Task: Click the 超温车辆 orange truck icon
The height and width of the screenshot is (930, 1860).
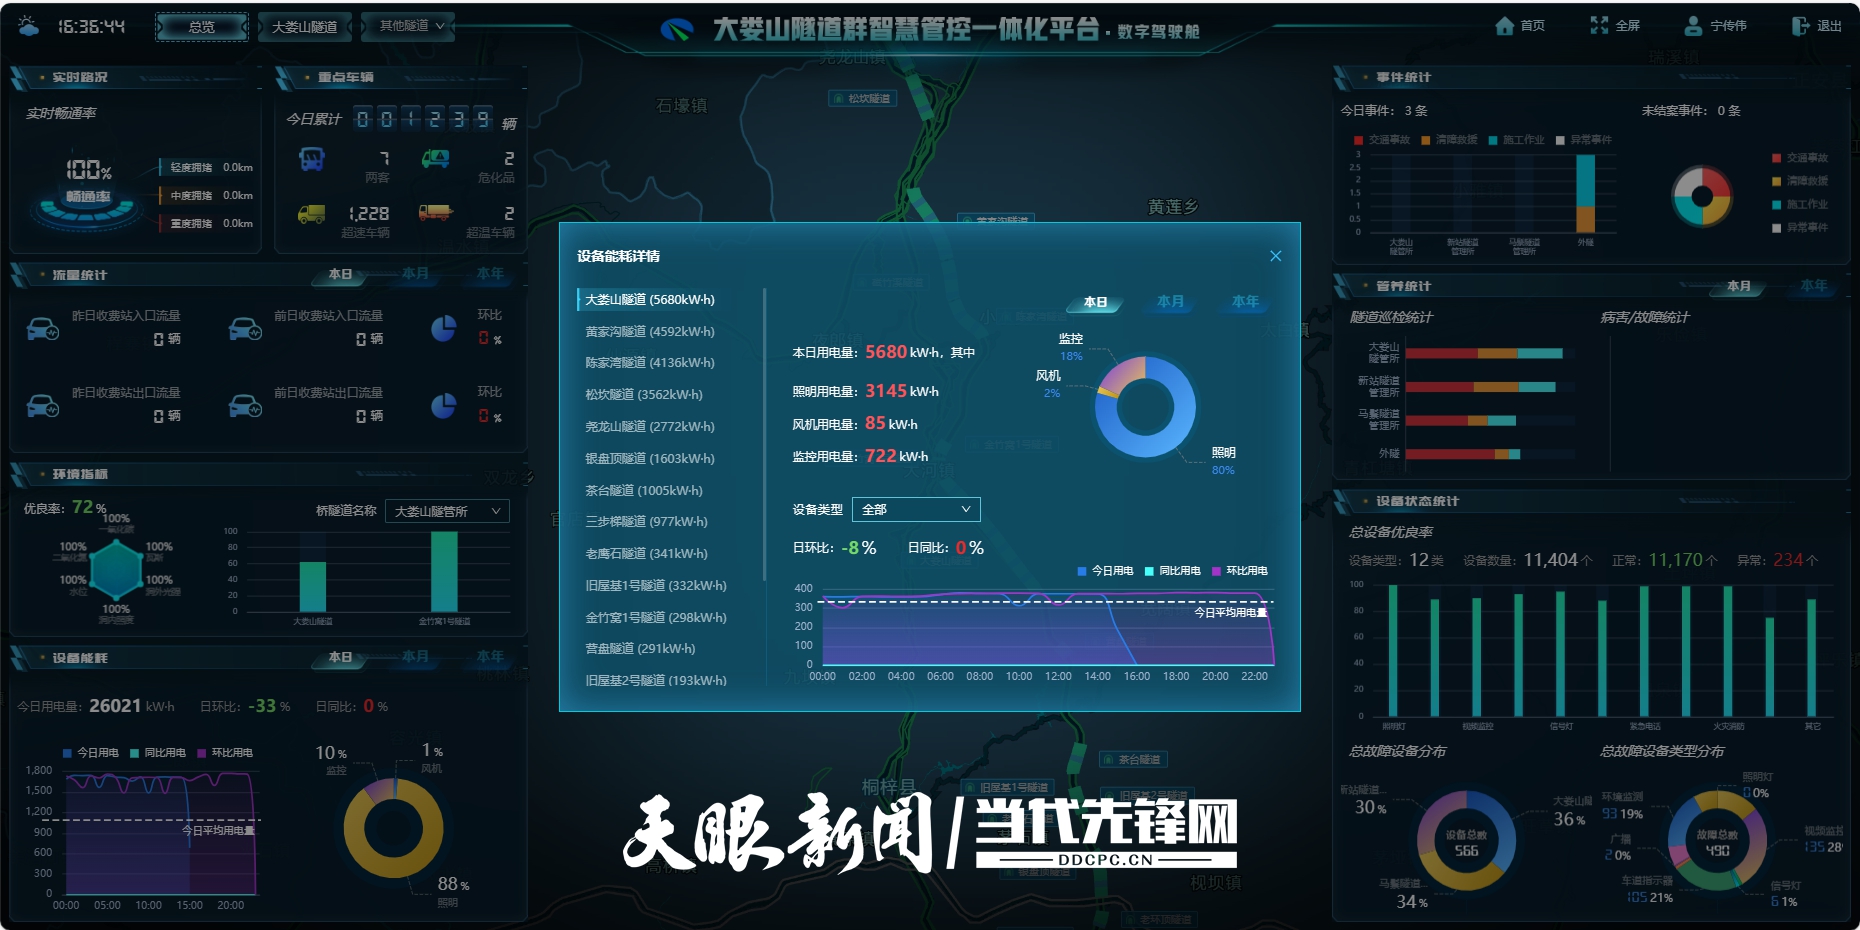Action: coord(436,212)
